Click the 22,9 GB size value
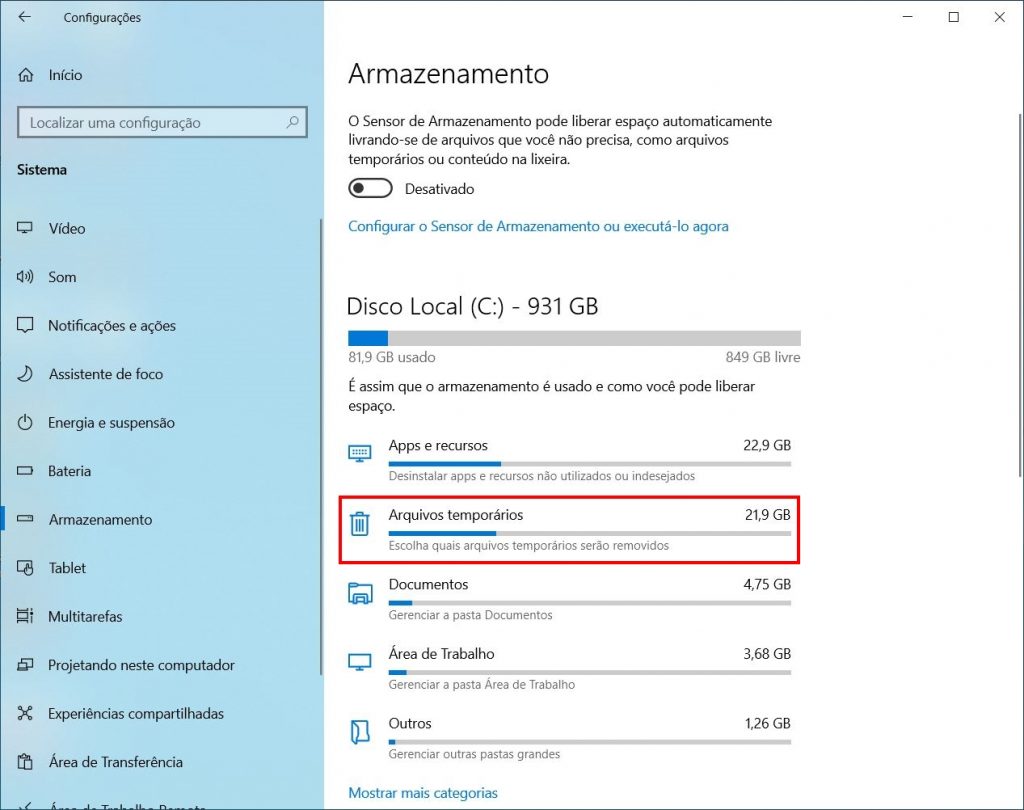The image size is (1024, 810). 767,445
